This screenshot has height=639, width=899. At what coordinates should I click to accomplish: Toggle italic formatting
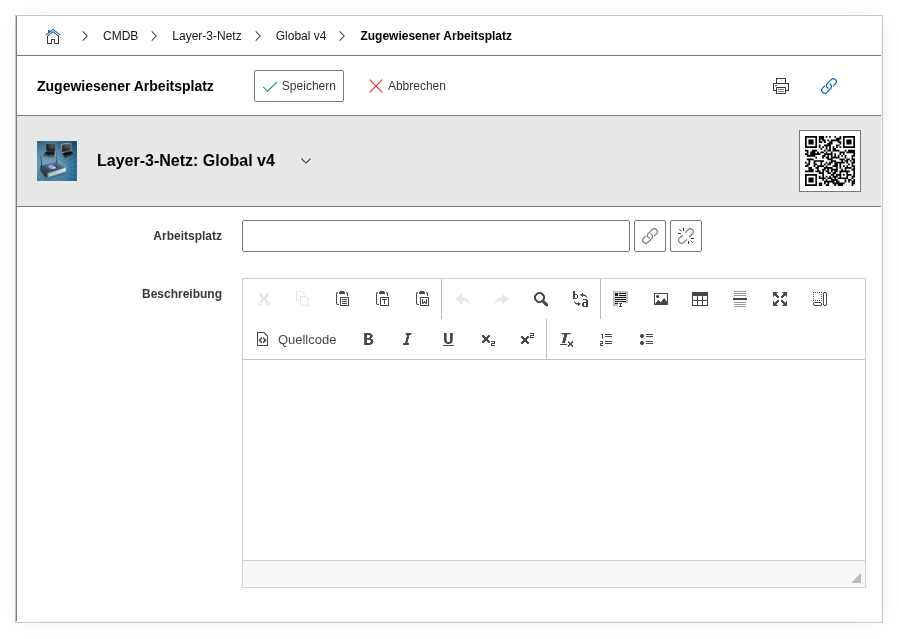[407, 339]
